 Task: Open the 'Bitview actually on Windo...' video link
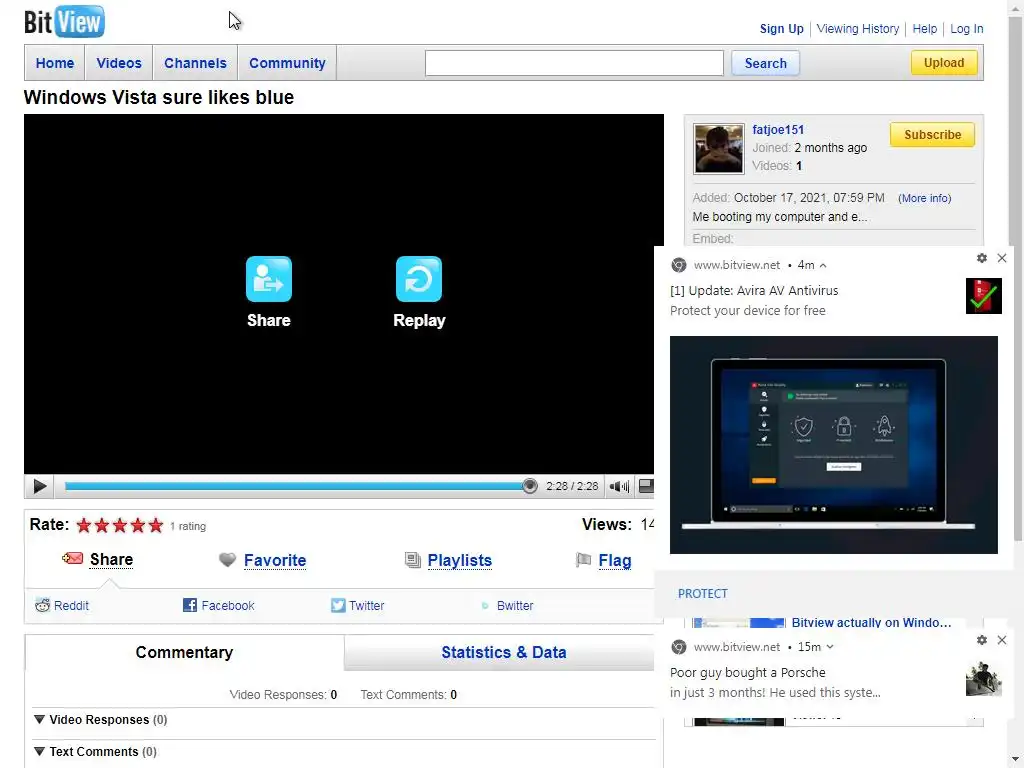click(x=871, y=622)
